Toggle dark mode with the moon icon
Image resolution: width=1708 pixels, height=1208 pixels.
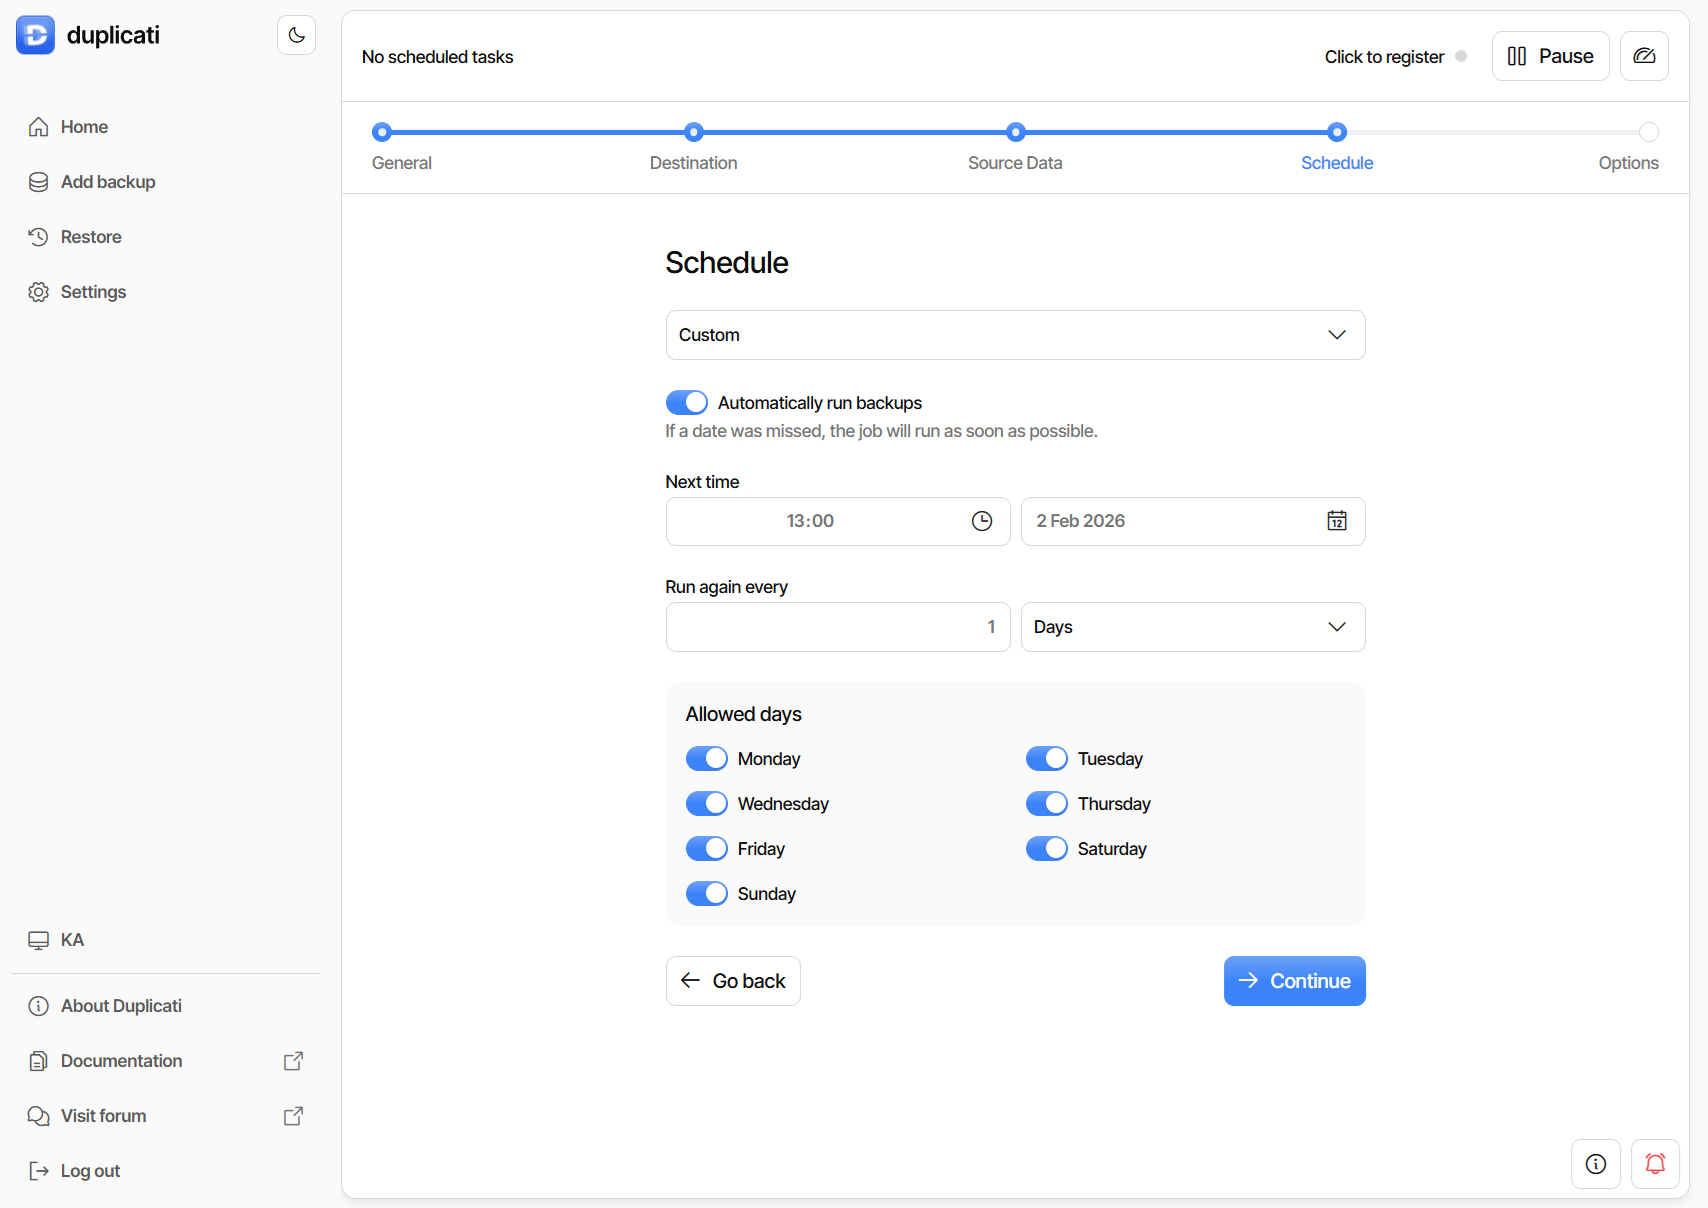(296, 34)
